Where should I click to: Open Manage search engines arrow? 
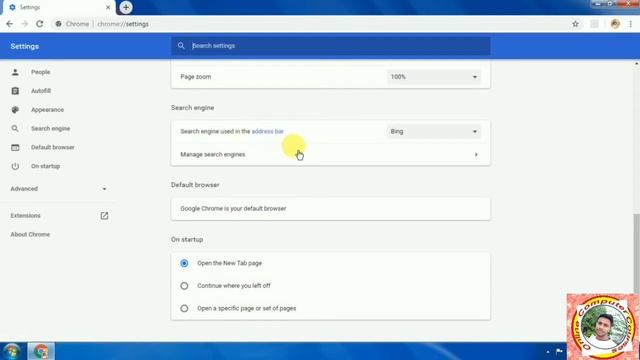[476, 155]
